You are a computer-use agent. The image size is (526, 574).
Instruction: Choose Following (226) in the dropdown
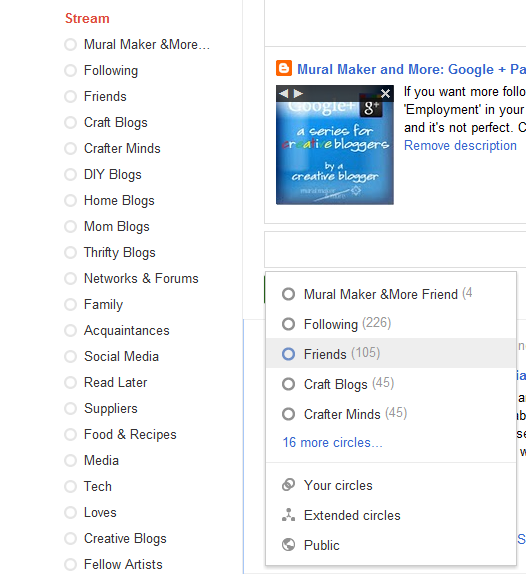[x=391, y=324]
